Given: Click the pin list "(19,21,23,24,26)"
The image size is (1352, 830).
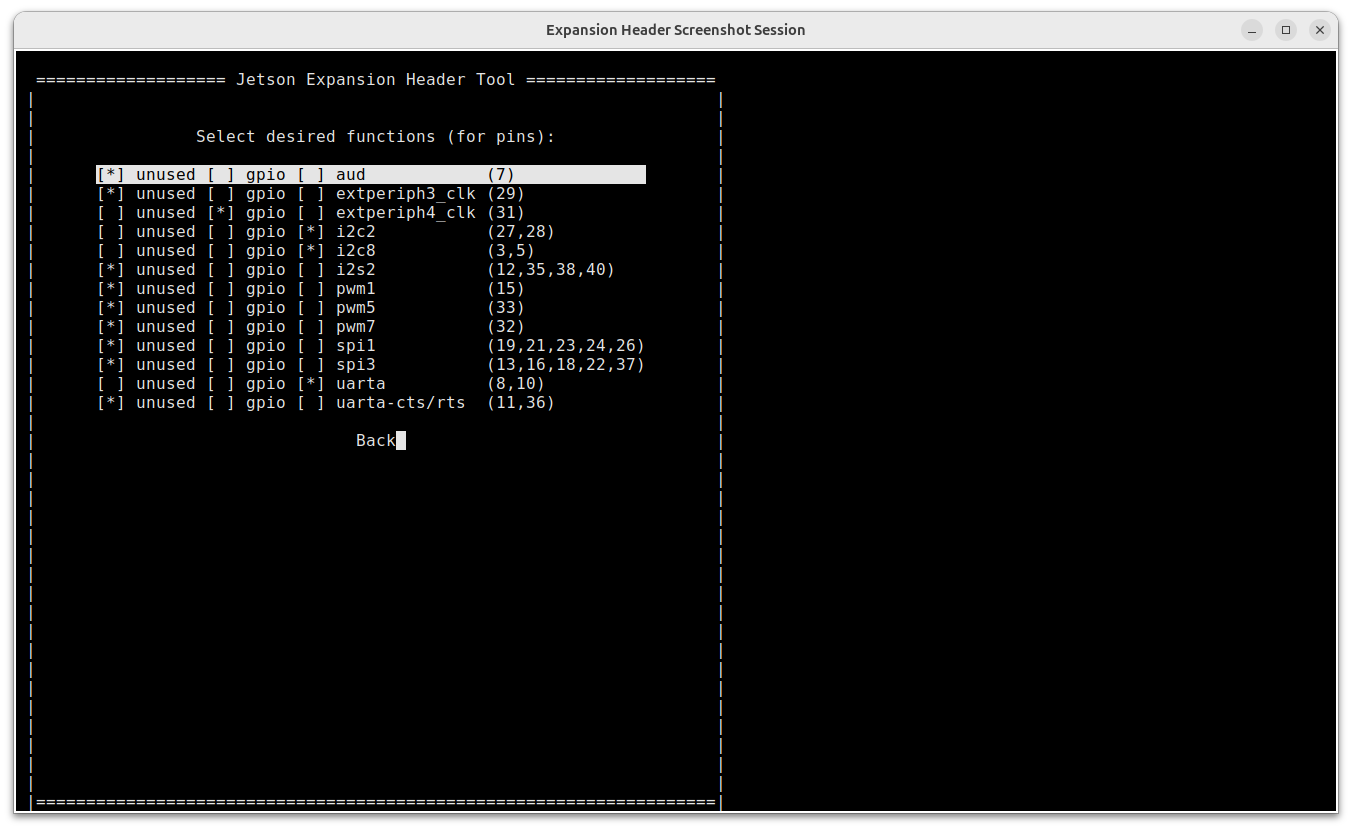Looking at the screenshot, I should [x=566, y=346].
